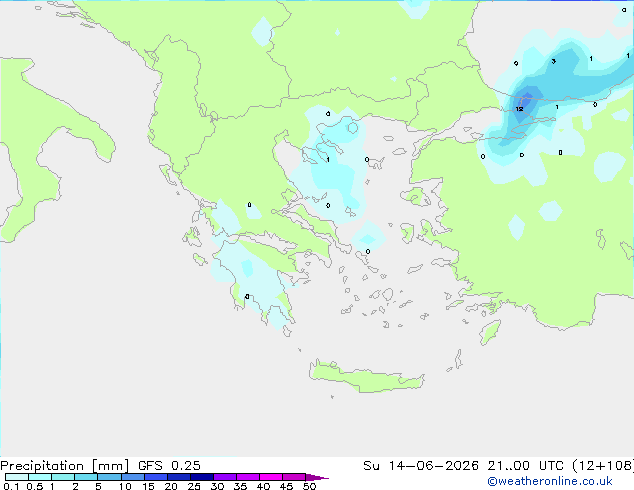Open the weatheronline.co.uk link
This screenshot has width=634, height=490.
point(550,481)
